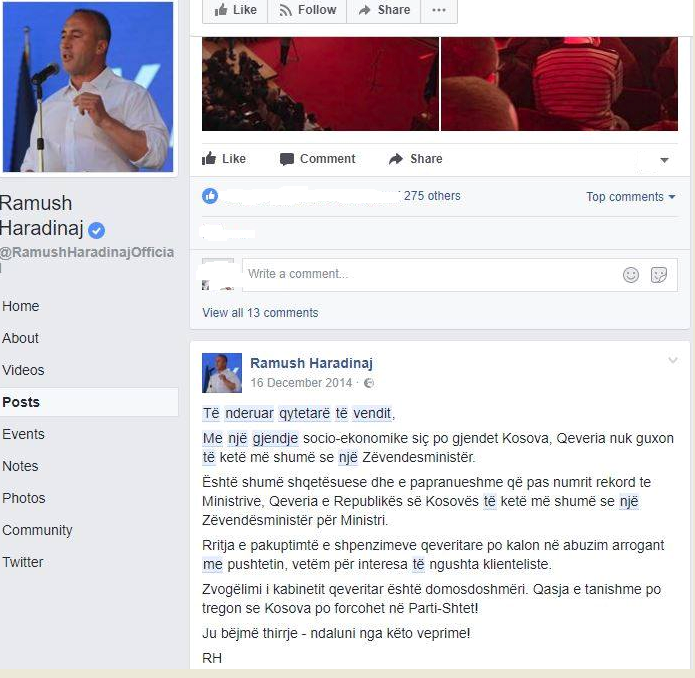695x678 pixels.
Task: Open the post's share audience dropdown arrow
Action: pos(664,160)
